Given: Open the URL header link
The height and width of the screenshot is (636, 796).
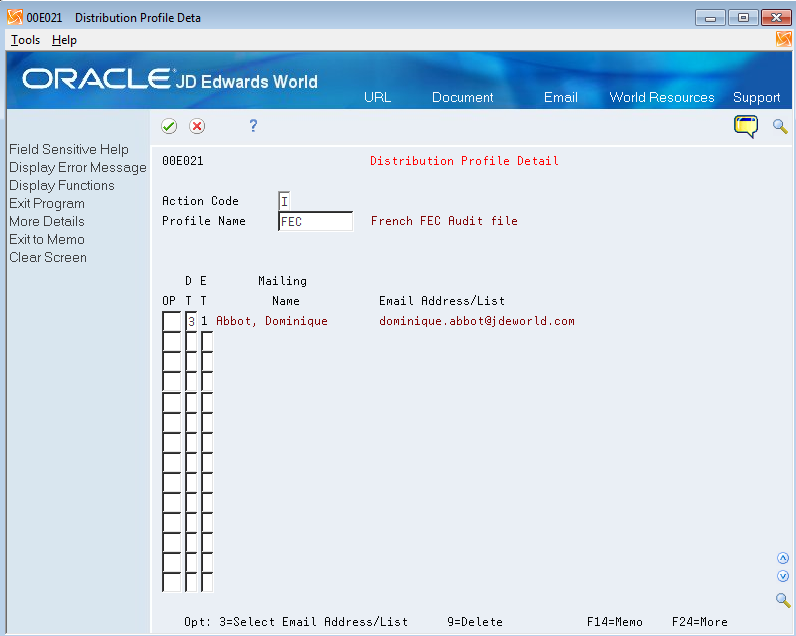Looking at the screenshot, I should click(377, 97).
